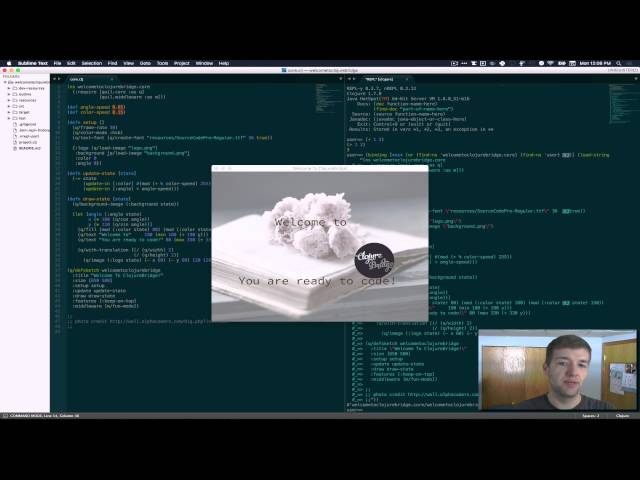
Task: Click the Welcome To ClojureBridge window title bar
Action: [x=320, y=168]
